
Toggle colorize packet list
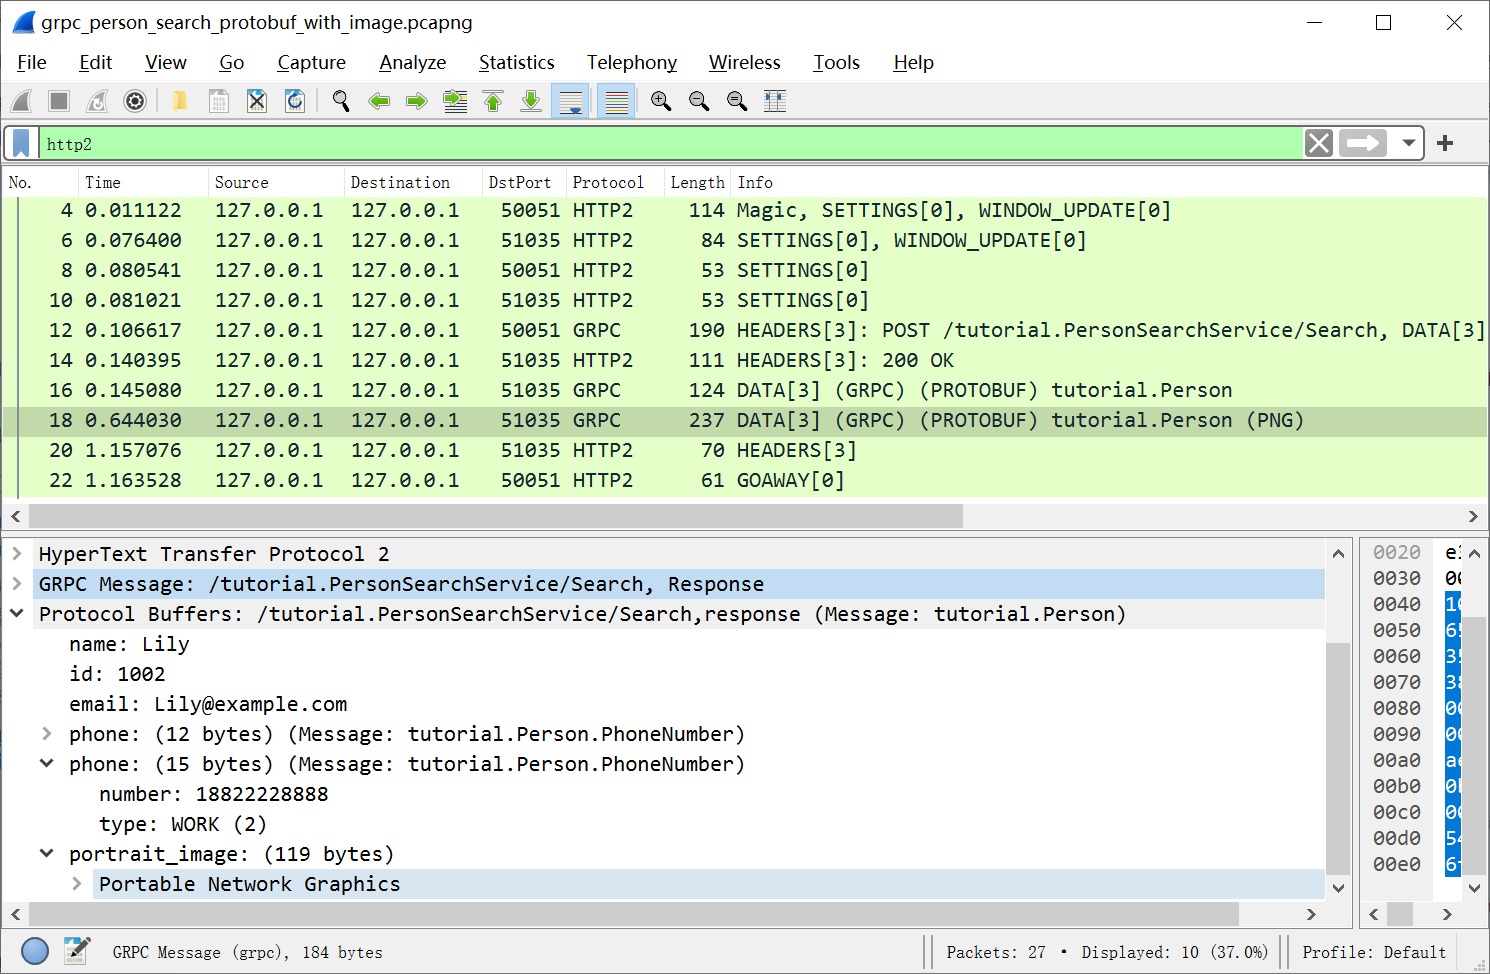point(616,100)
